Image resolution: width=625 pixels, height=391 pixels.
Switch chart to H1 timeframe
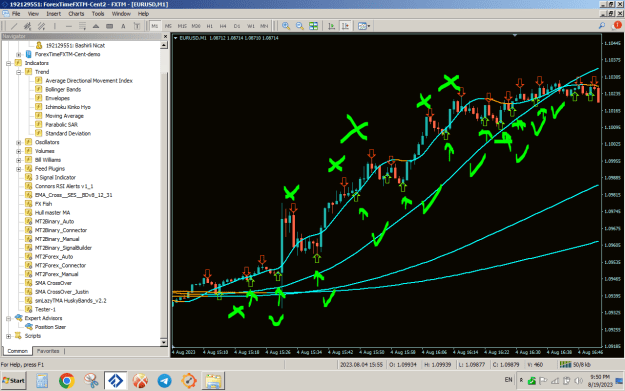[x=210, y=26]
